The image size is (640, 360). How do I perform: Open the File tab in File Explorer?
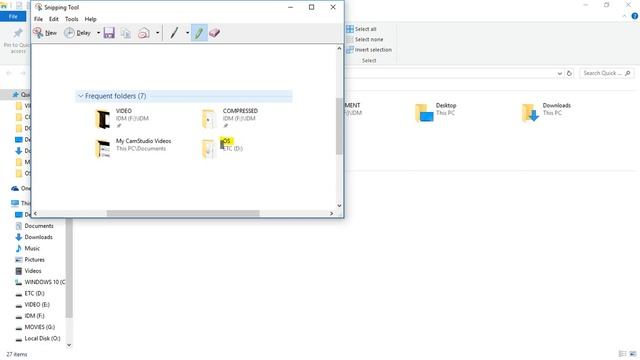[x=13, y=16]
